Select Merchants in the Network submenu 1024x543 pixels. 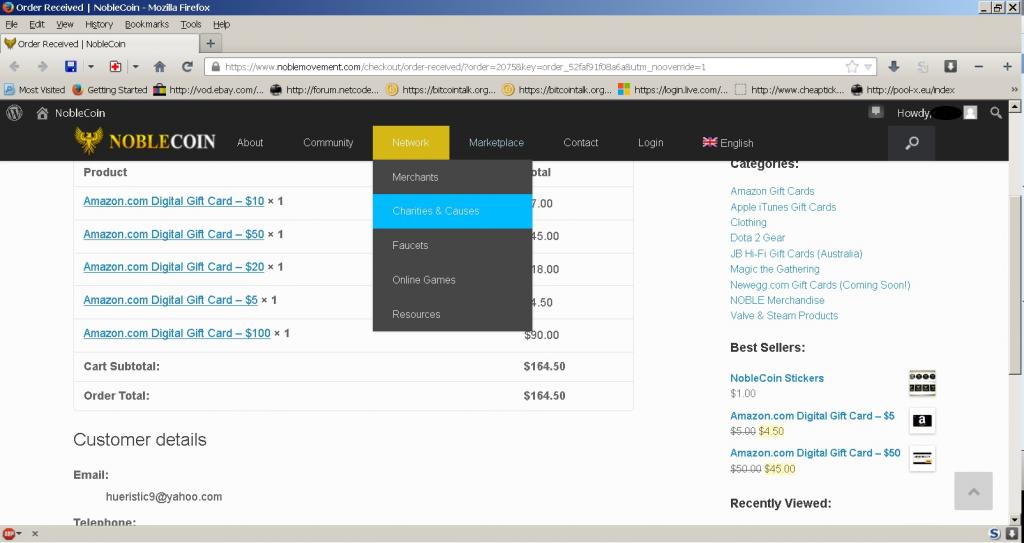pos(453,177)
